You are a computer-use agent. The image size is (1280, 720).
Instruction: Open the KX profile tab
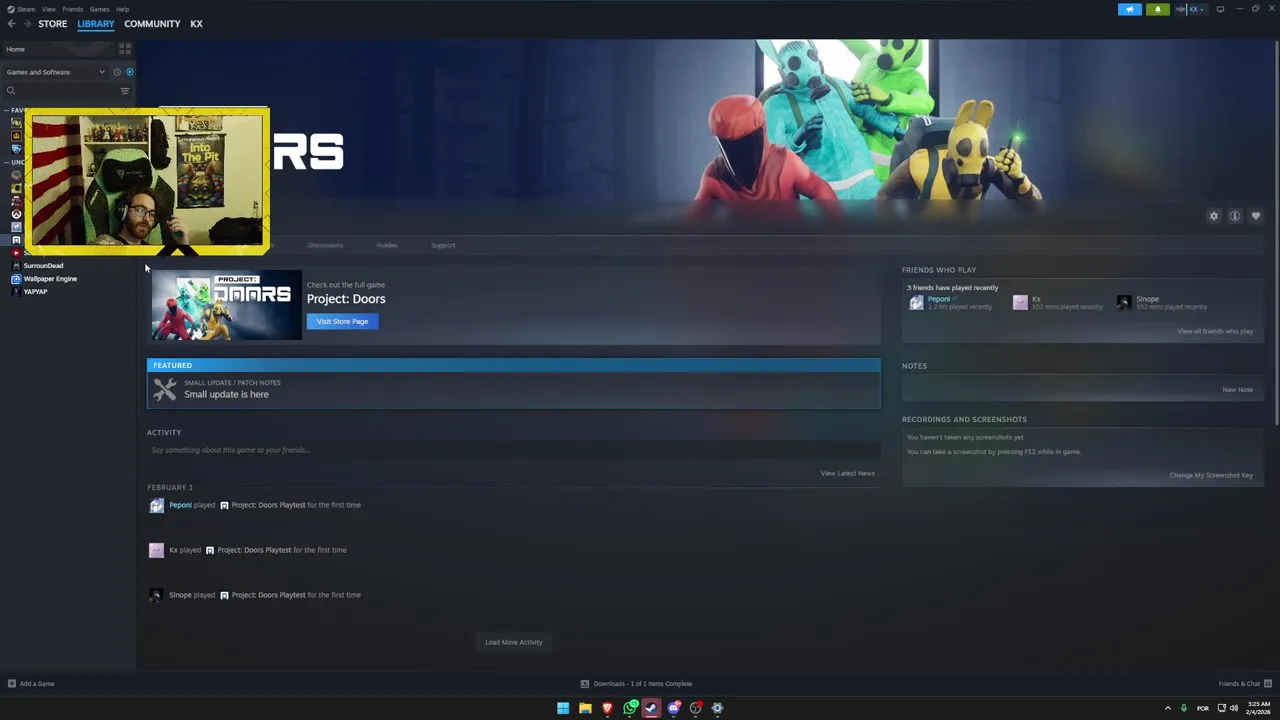coord(196,24)
